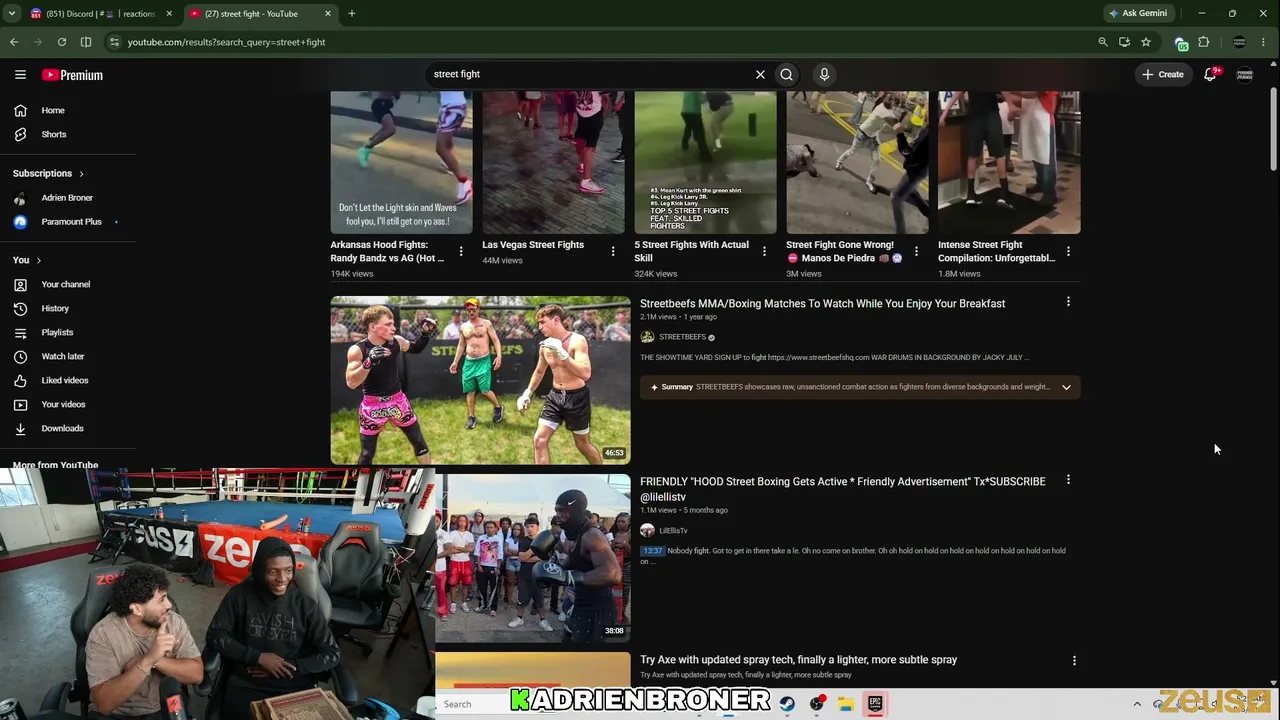This screenshot has width=1280, height=720.
Task: Open Steam from the taskbar
Action: click(787, 704)
